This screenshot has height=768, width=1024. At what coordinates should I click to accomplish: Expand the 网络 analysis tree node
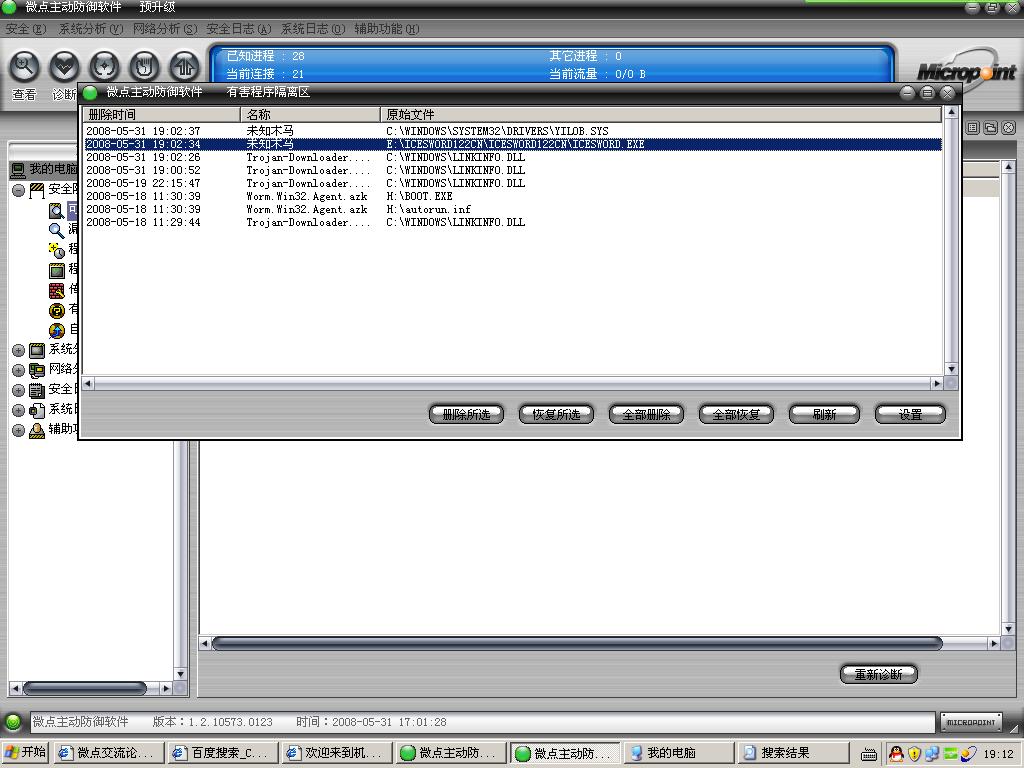coord(18,370)
